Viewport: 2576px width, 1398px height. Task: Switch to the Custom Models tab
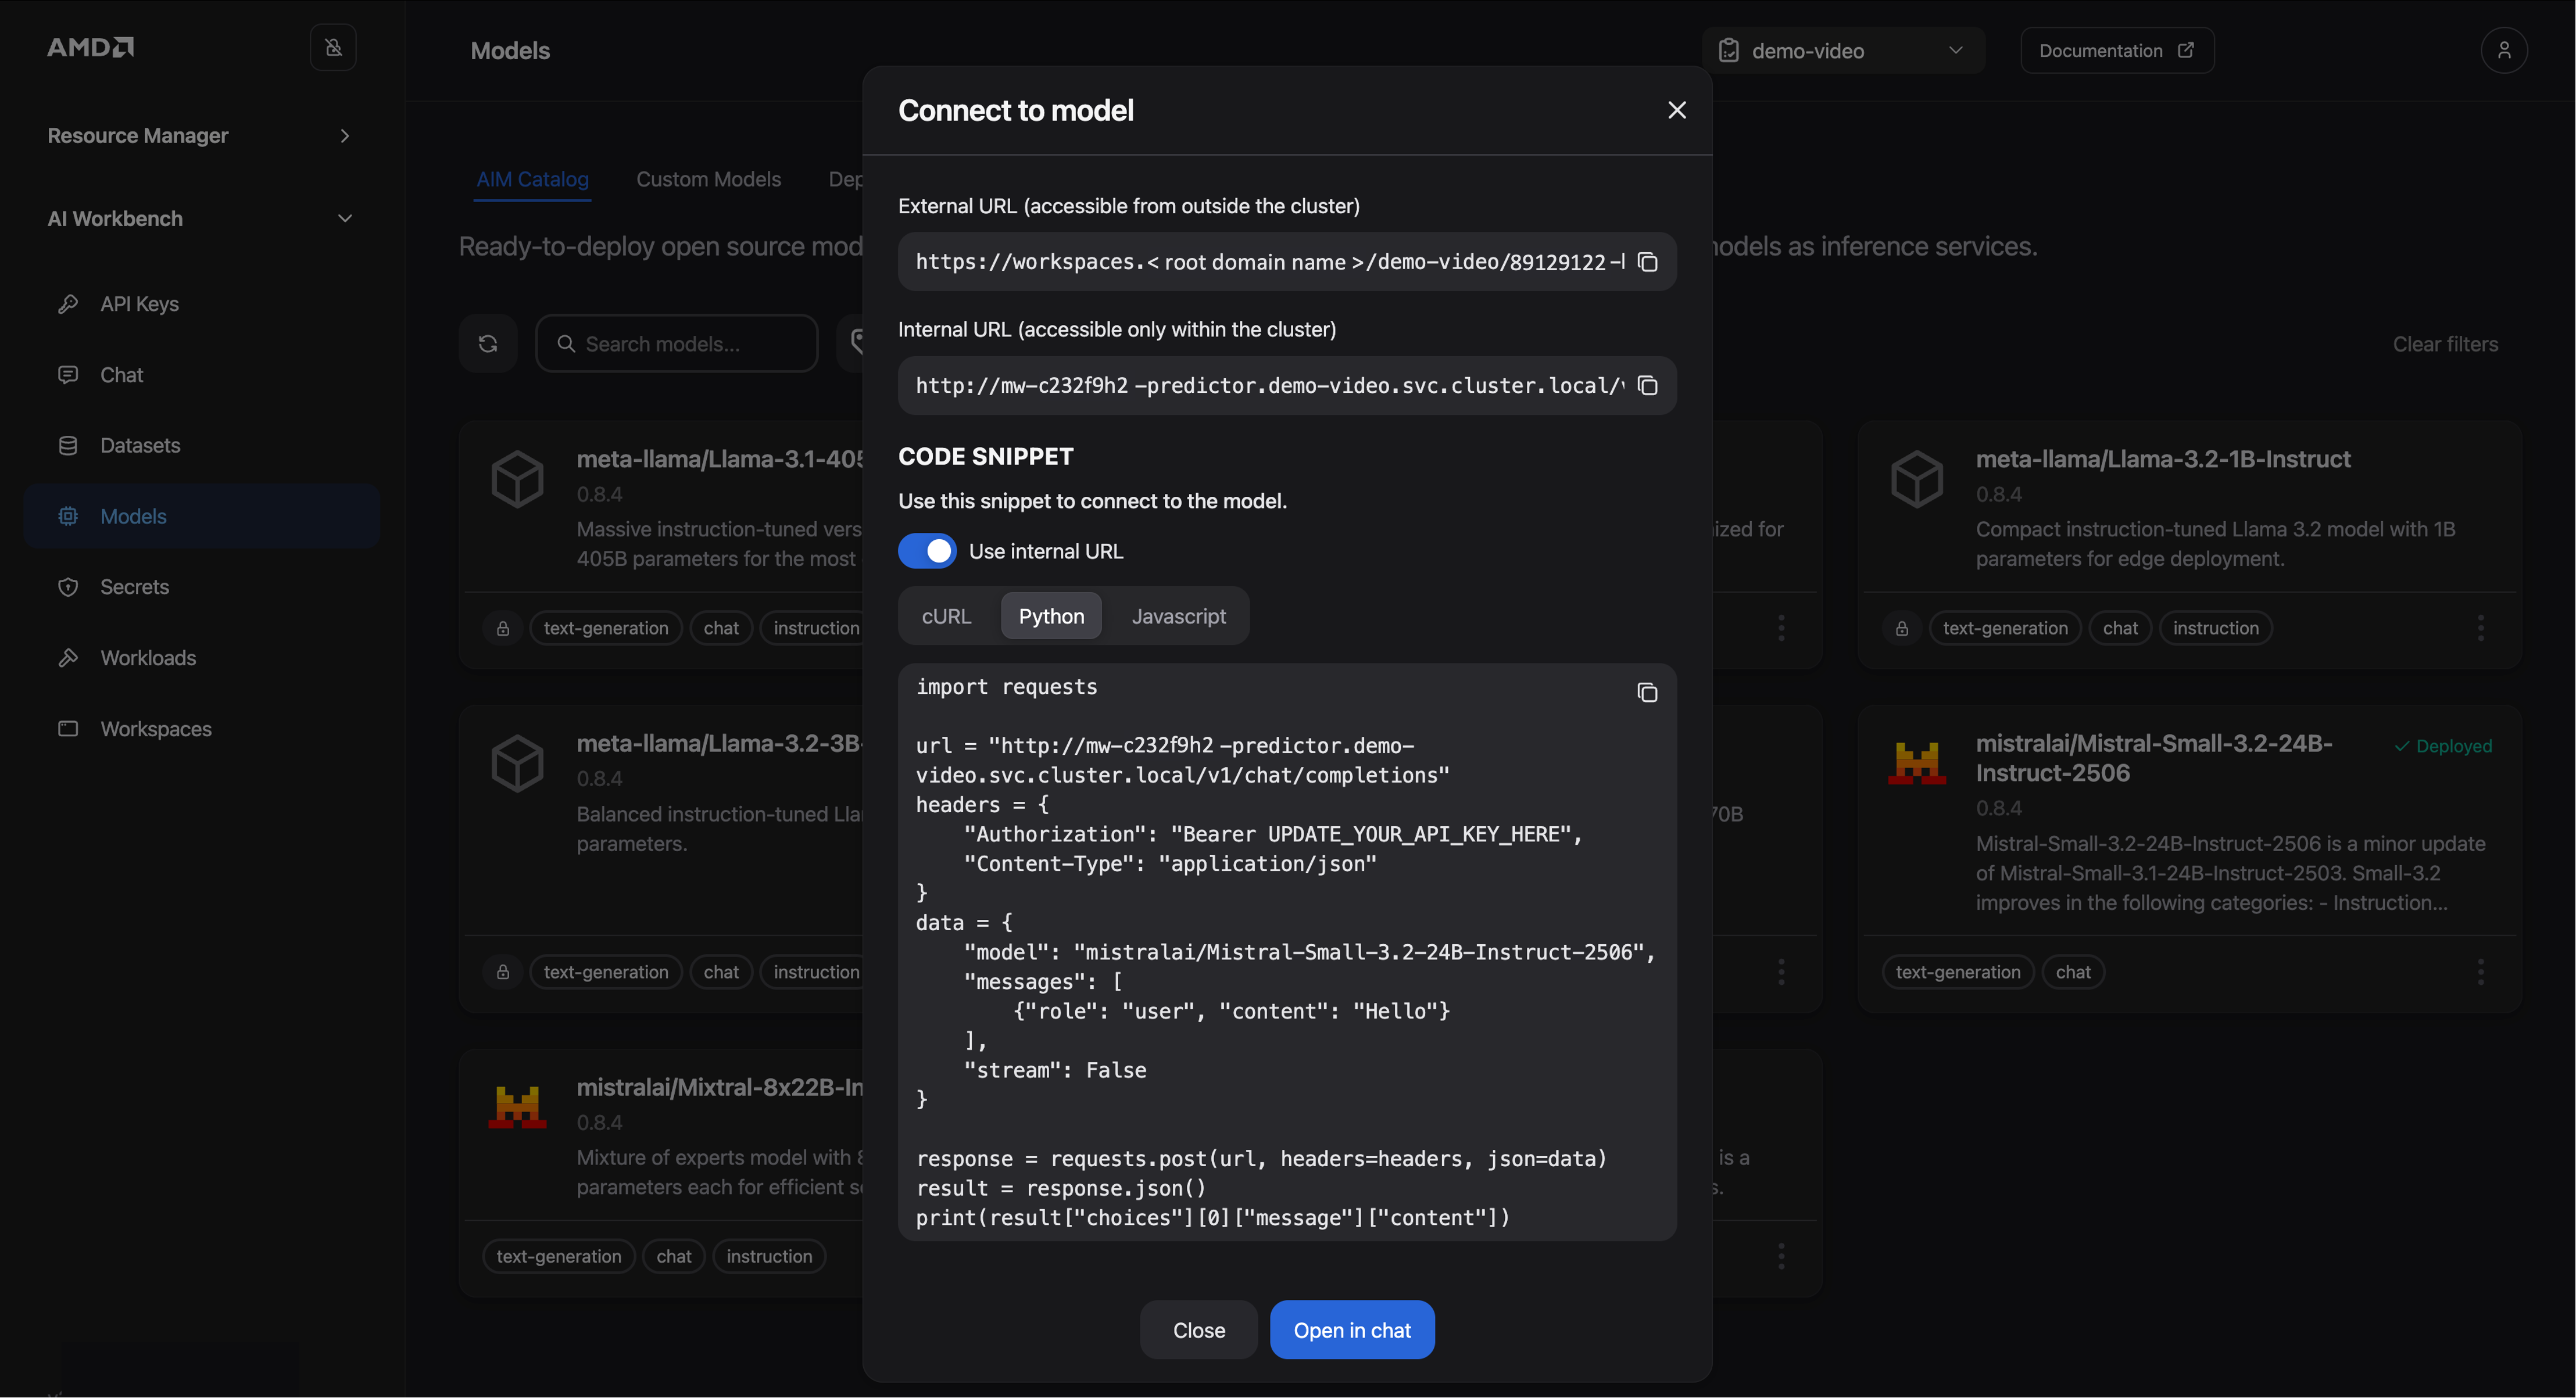coord(708,180)
